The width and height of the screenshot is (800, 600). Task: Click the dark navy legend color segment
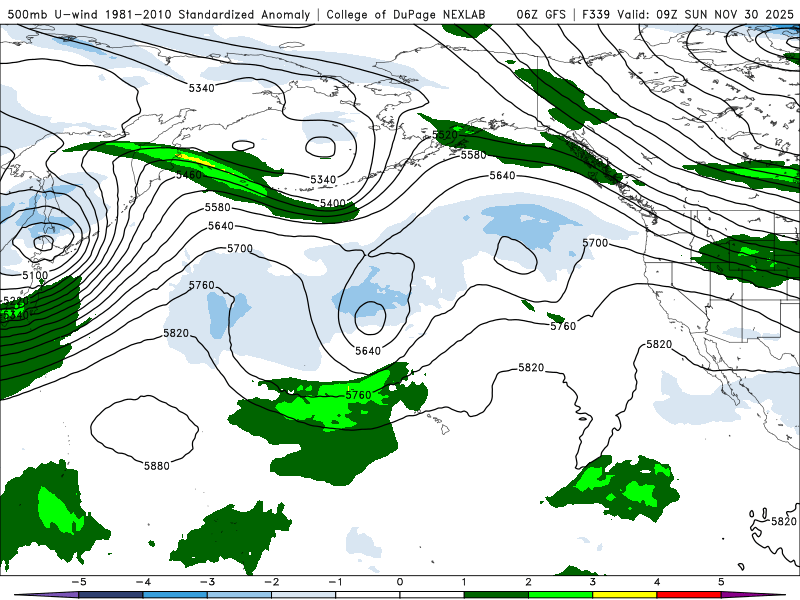[111, 595]
